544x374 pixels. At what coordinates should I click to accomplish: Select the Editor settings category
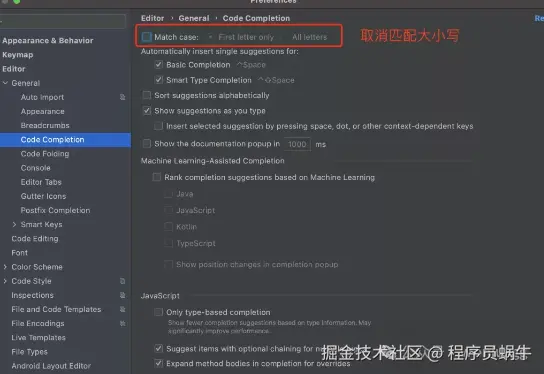(x=14, y=69)
